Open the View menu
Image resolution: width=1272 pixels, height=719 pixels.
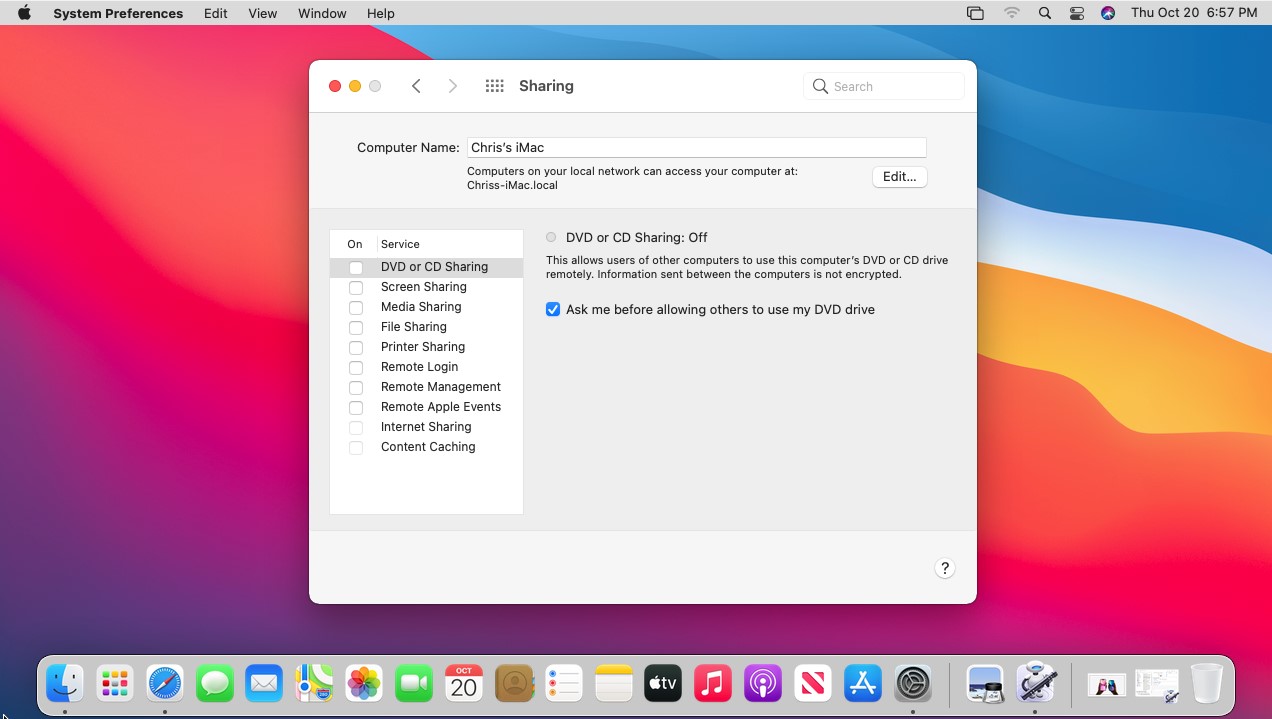pos(263,13)
